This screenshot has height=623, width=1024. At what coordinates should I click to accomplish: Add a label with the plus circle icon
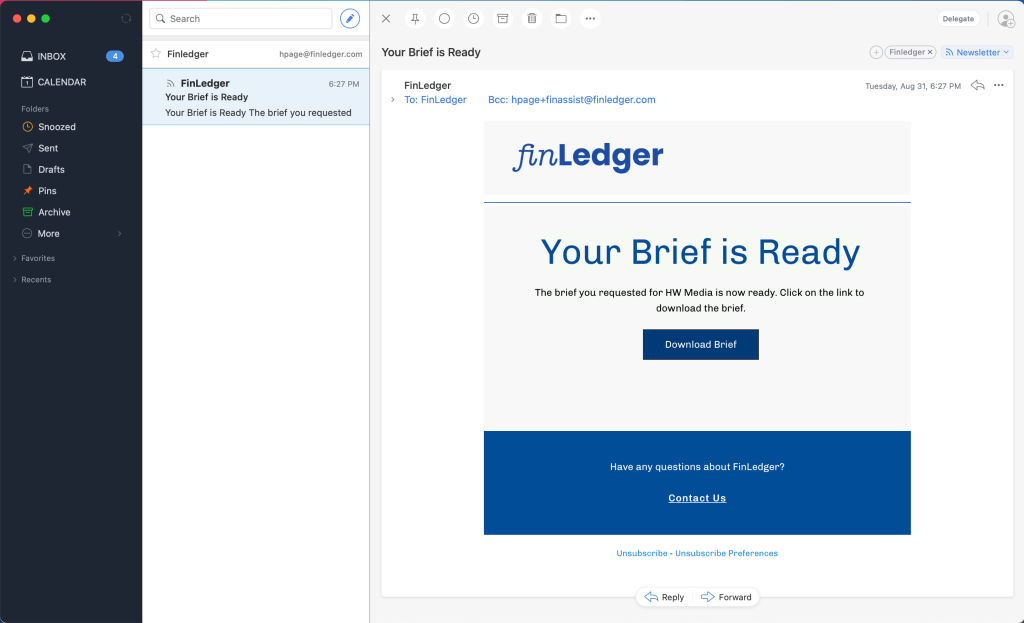[876, 52]
